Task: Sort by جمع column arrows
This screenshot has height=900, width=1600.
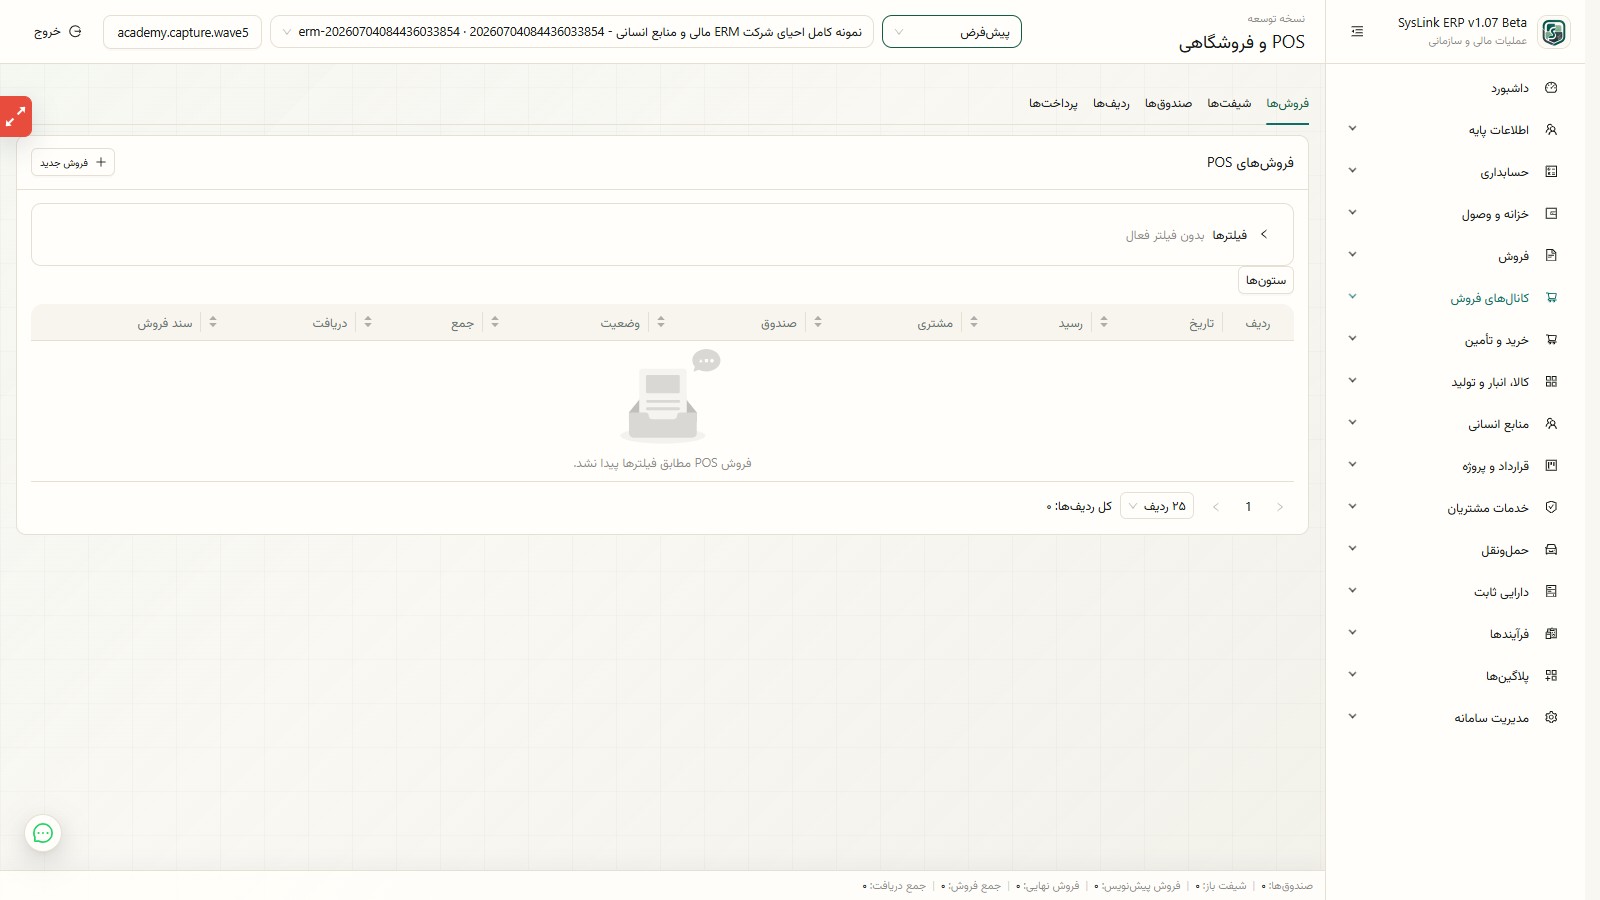Action: [368, 322]
